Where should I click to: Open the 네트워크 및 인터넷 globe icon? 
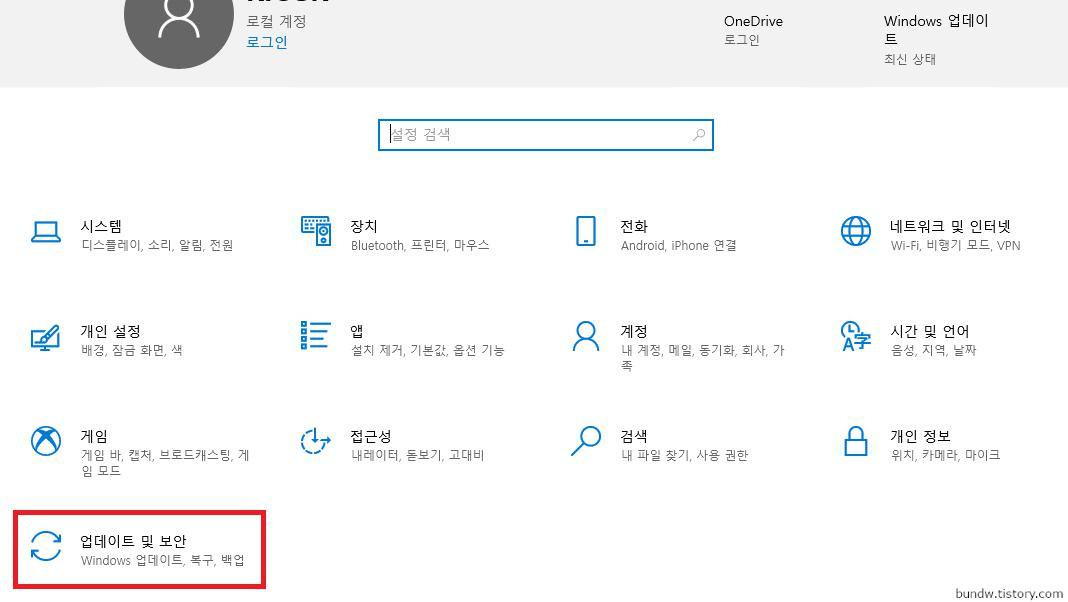pyautogui.click(x=855, y=232)
